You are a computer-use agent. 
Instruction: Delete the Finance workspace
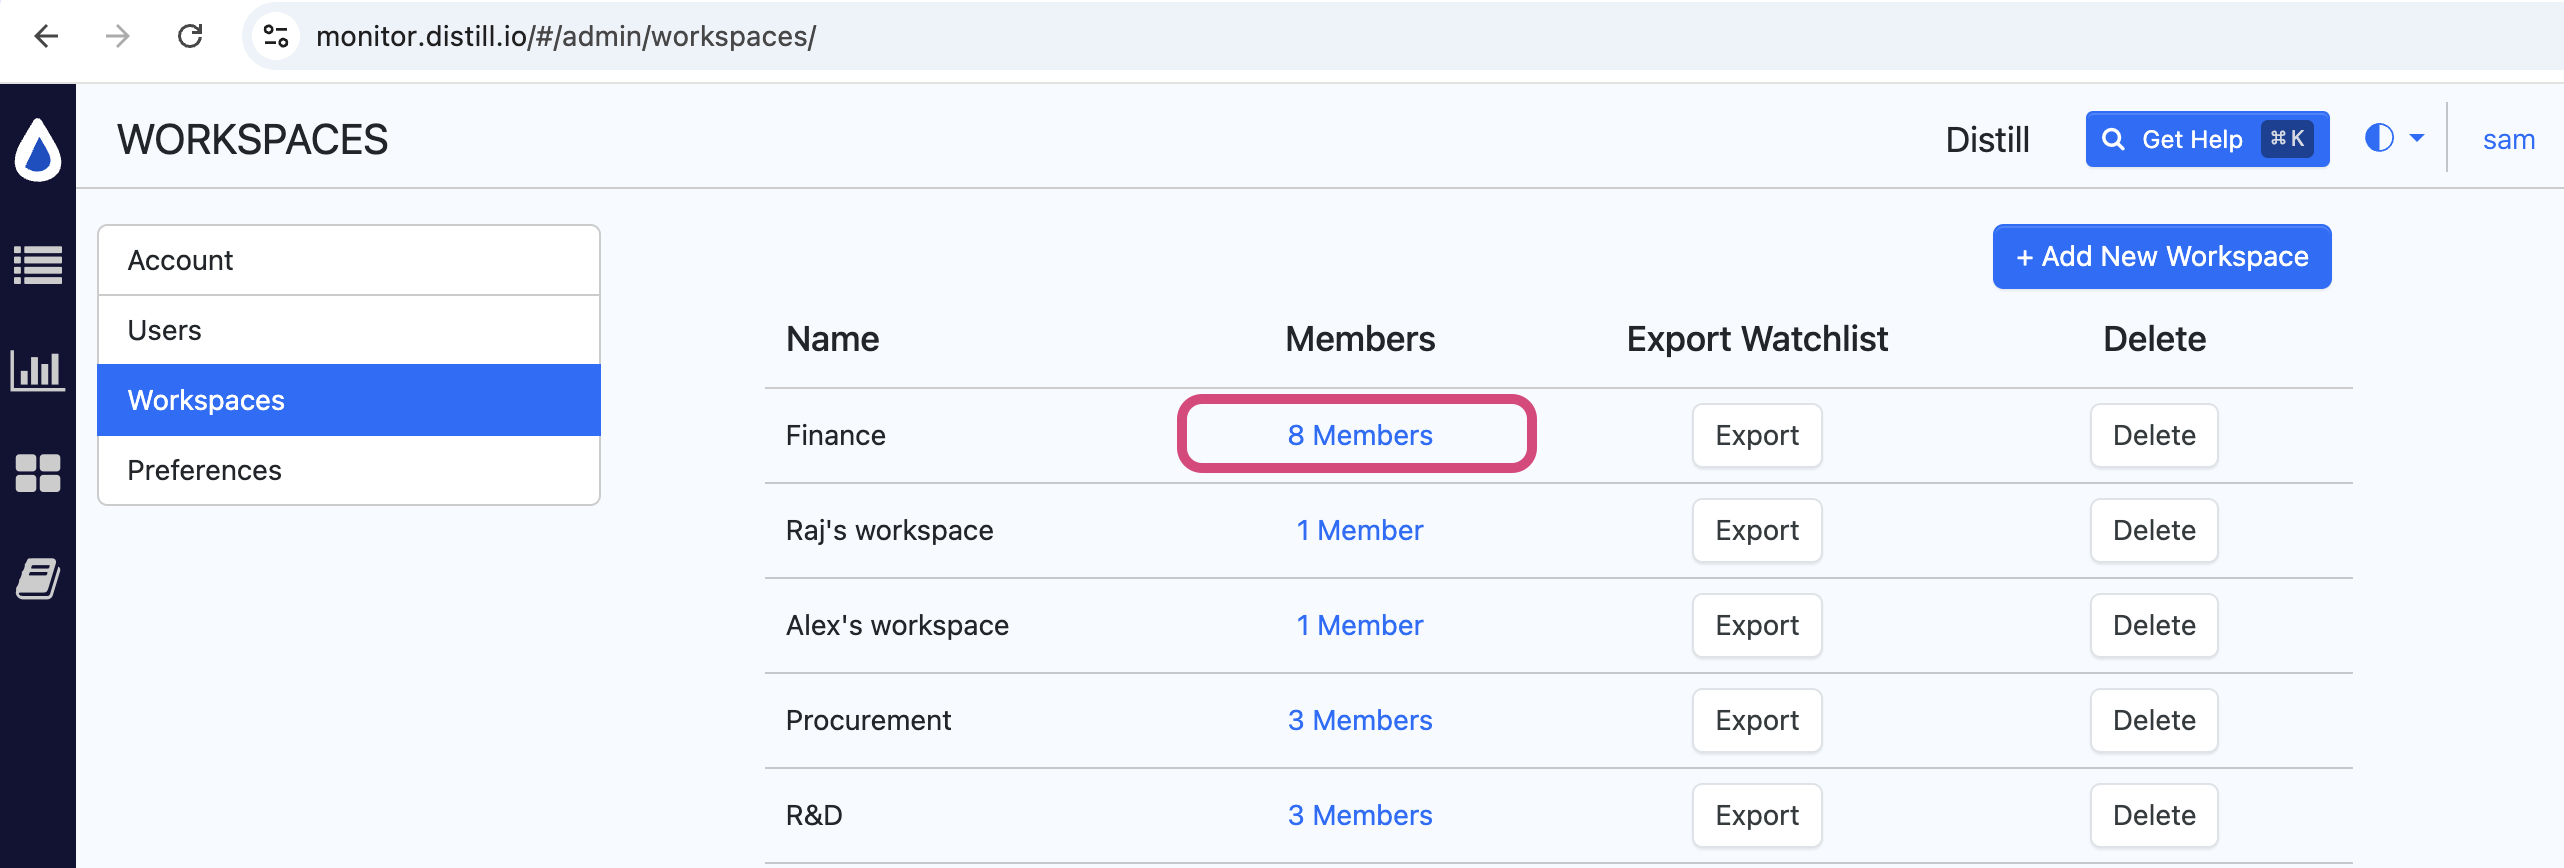pyautogui.click(x=2154, y=435)
